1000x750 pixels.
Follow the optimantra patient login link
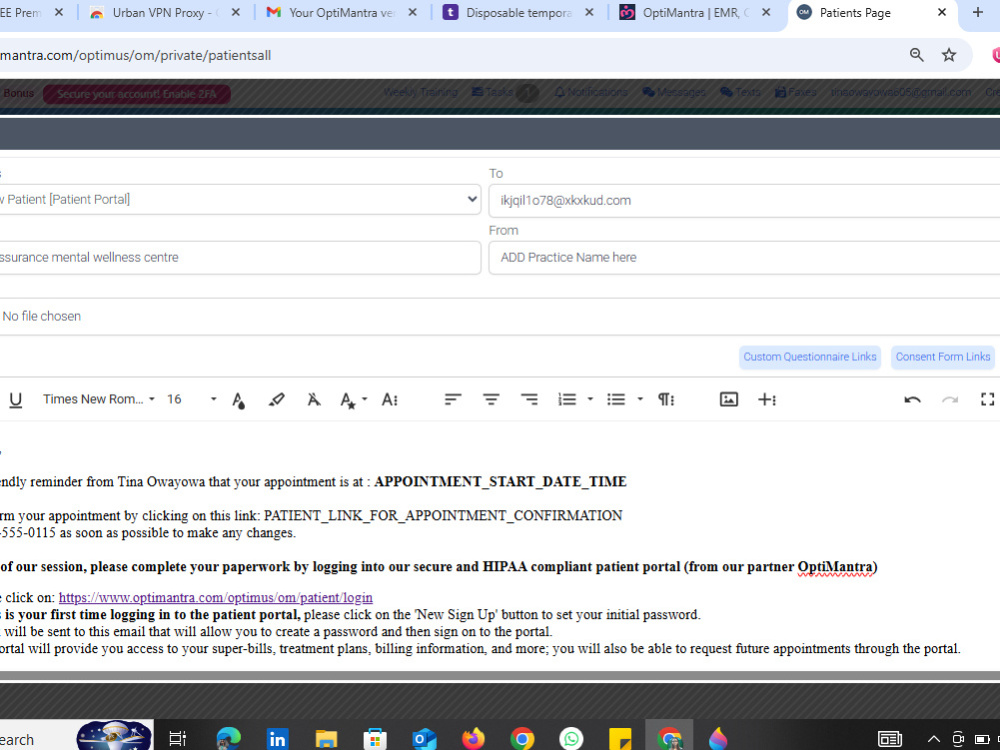tap(216, 598)
